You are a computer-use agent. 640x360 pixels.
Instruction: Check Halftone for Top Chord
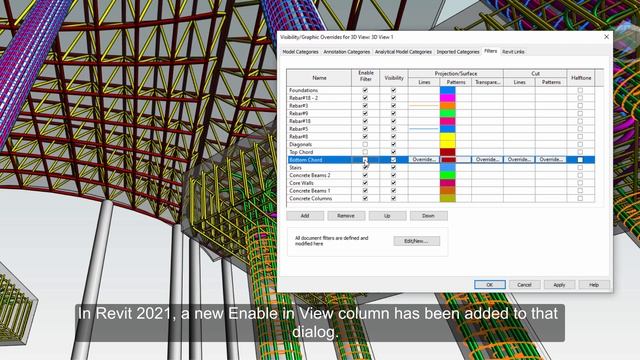(x=580, y=152)
